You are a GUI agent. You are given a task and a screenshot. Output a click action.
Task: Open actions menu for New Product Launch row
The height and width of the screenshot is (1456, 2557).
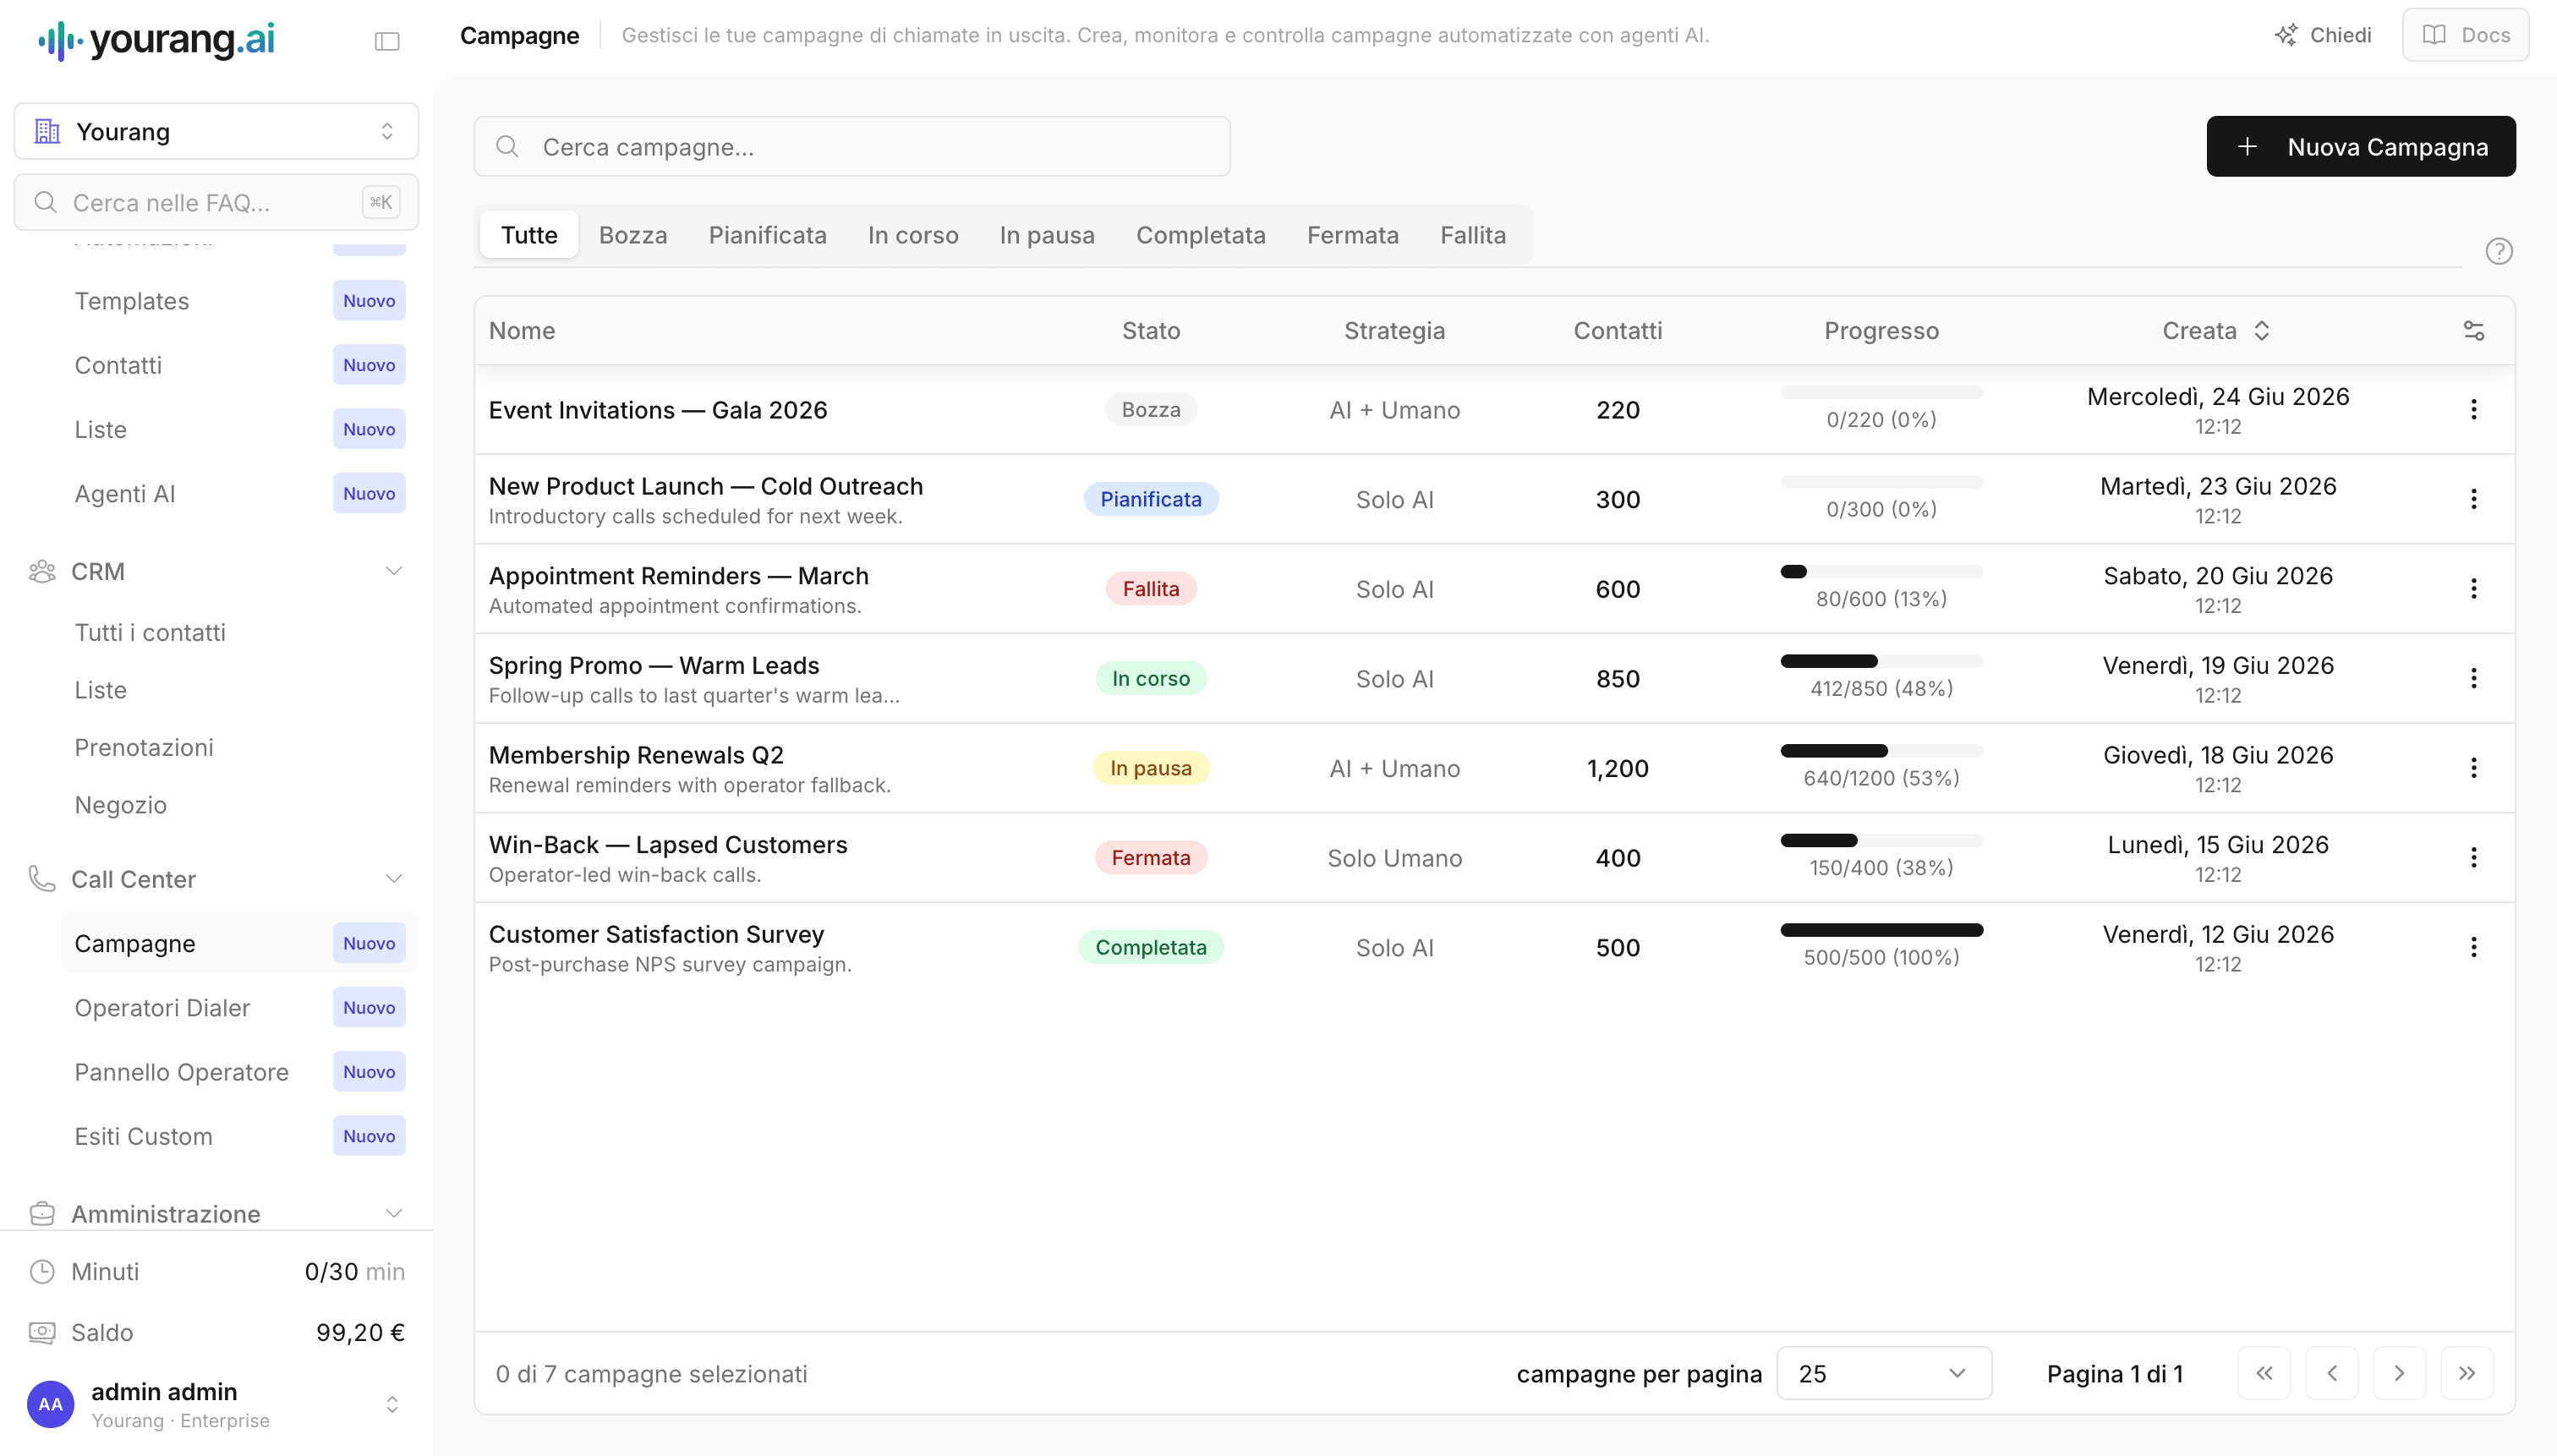pos(2473,499)
